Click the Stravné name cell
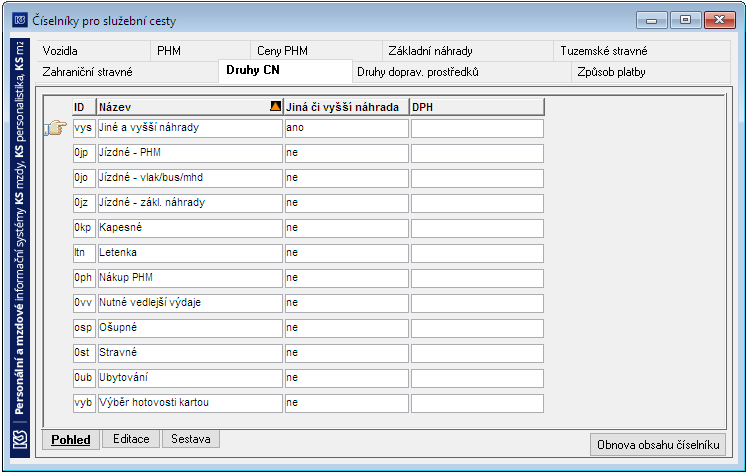748x475 pixels. [x=190, y=353]
